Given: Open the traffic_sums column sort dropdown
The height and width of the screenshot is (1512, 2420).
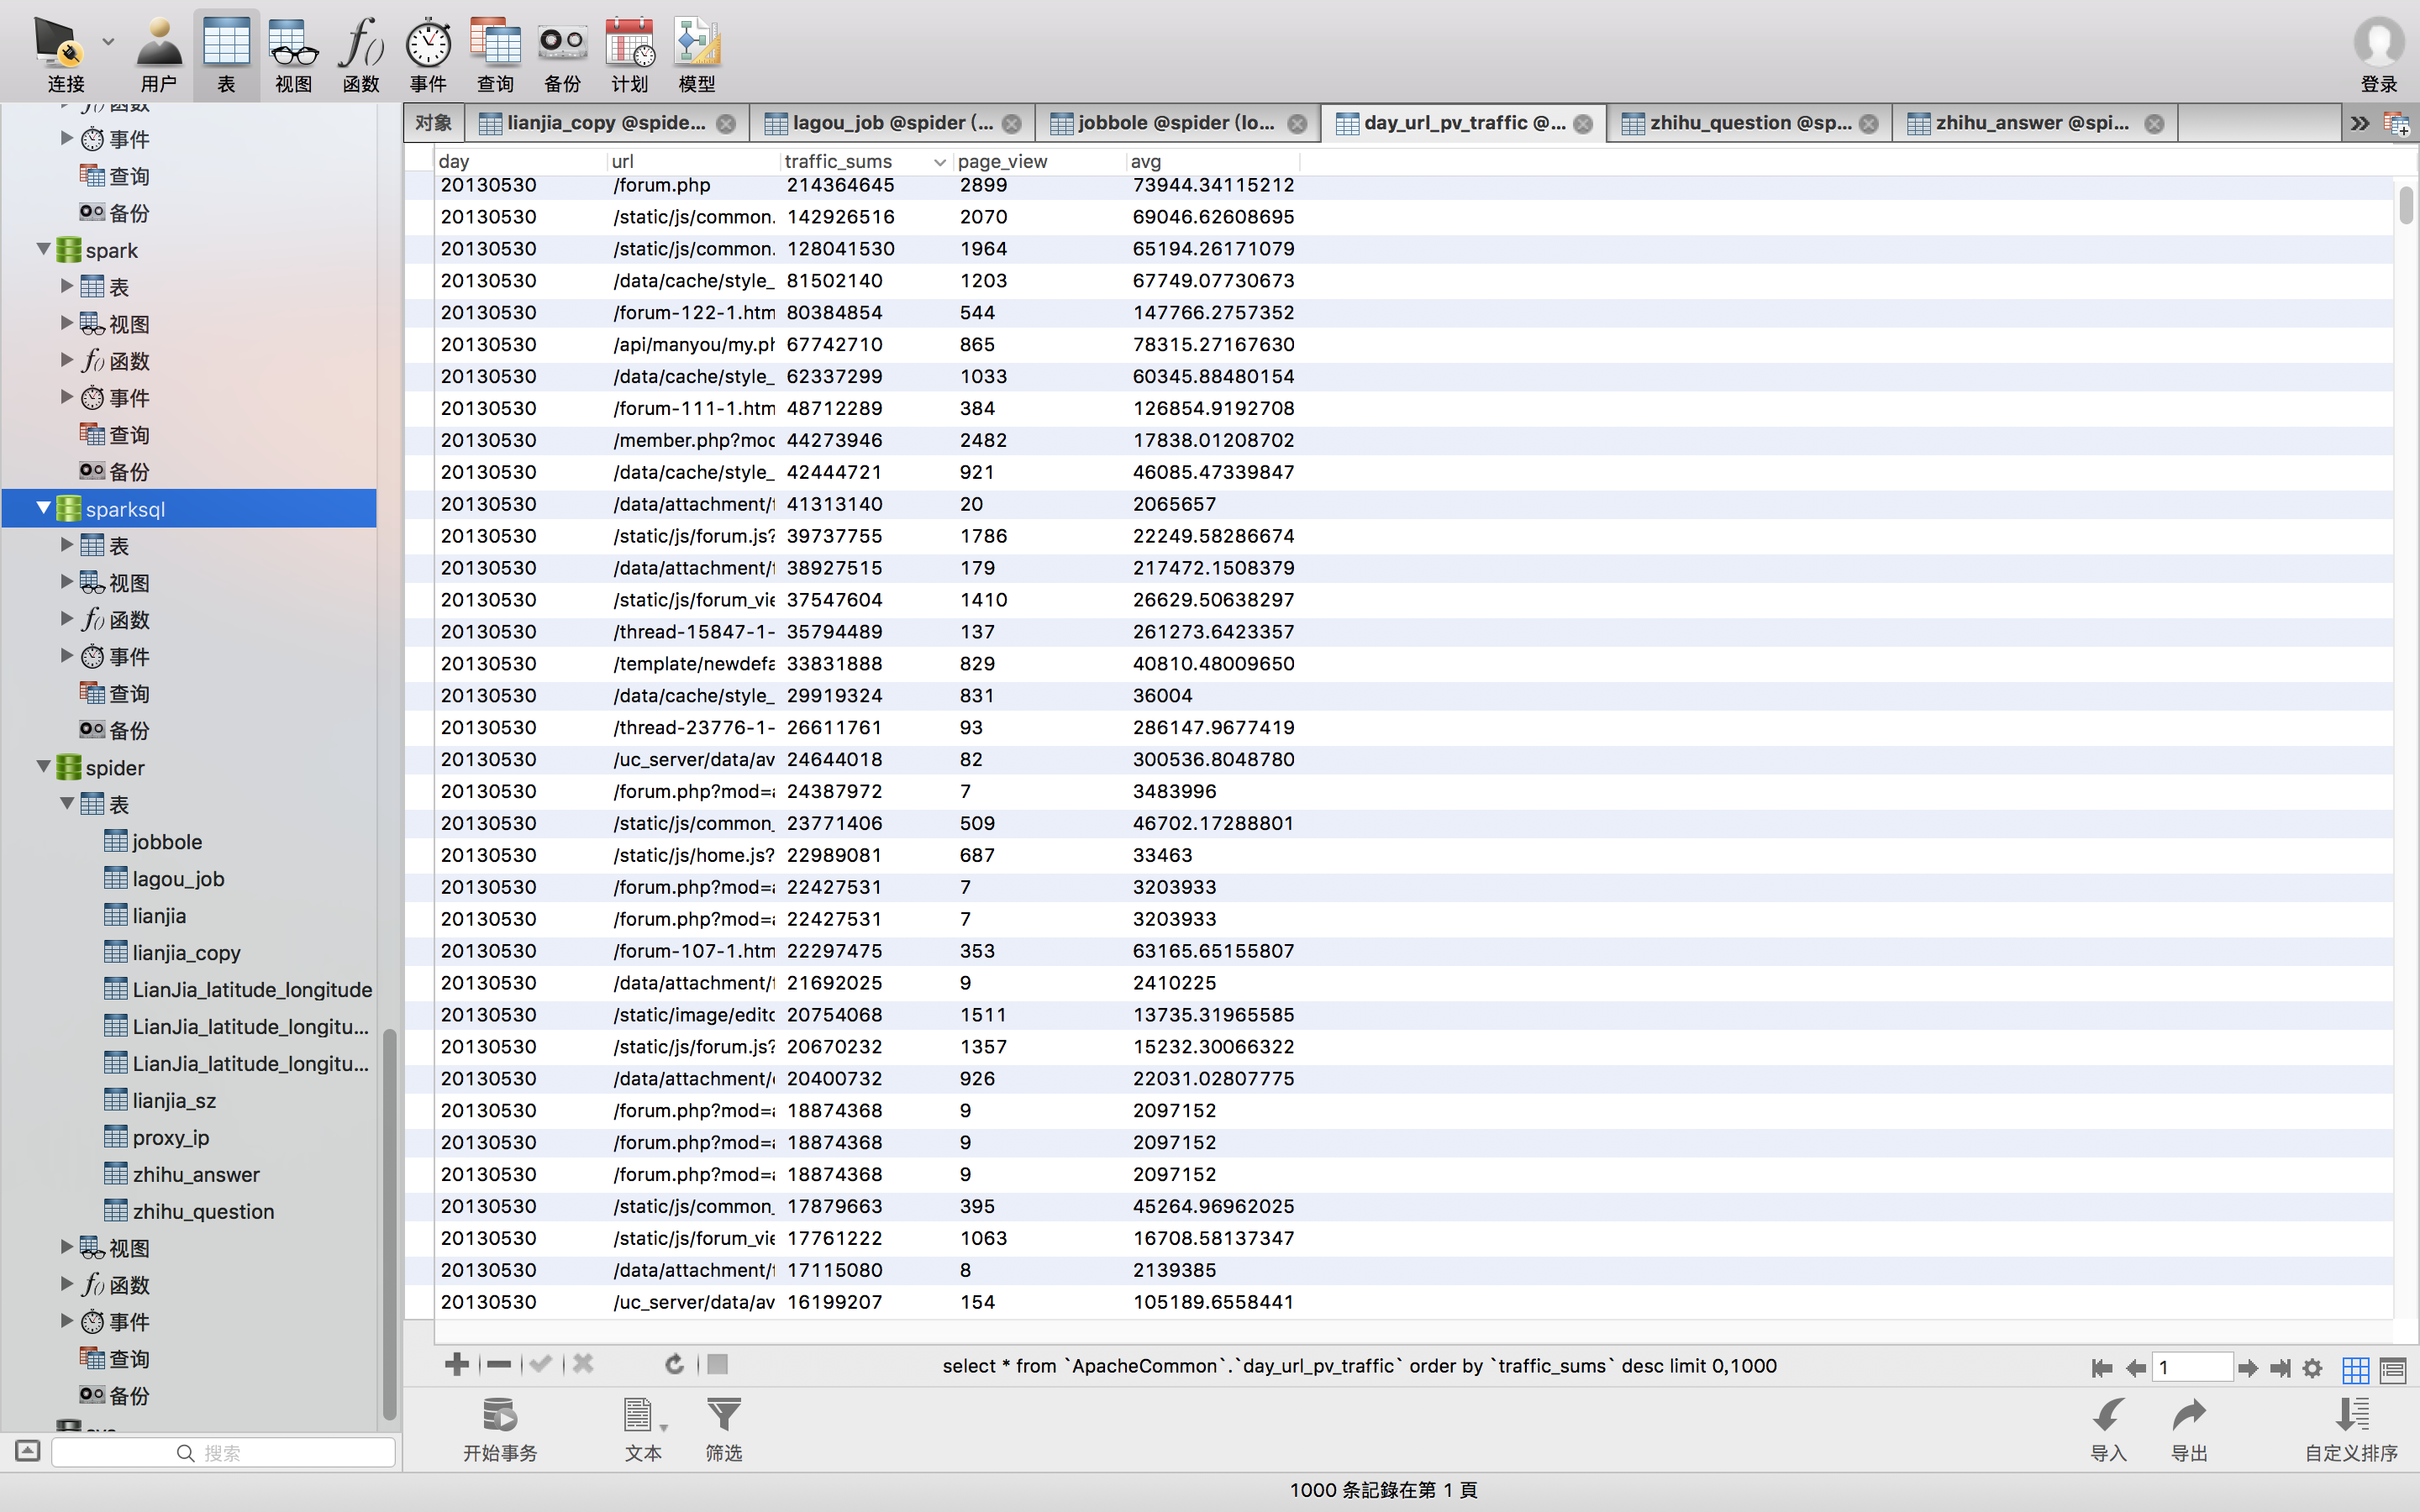Looking at the screenshot, I should coord(939,162).
